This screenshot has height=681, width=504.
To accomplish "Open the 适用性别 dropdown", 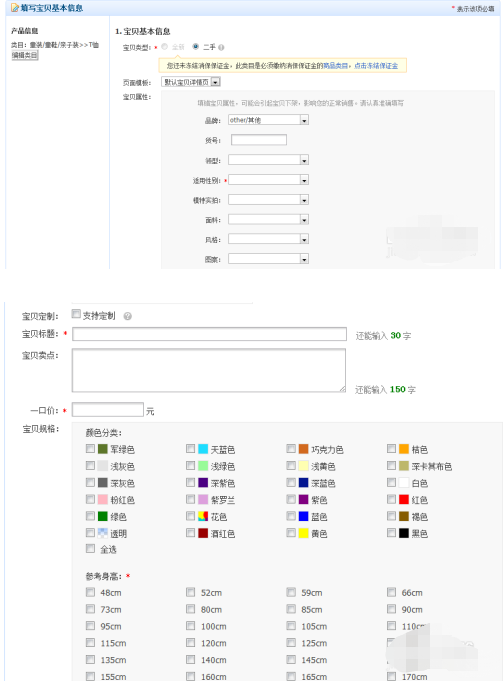I will tap(268, 180).
